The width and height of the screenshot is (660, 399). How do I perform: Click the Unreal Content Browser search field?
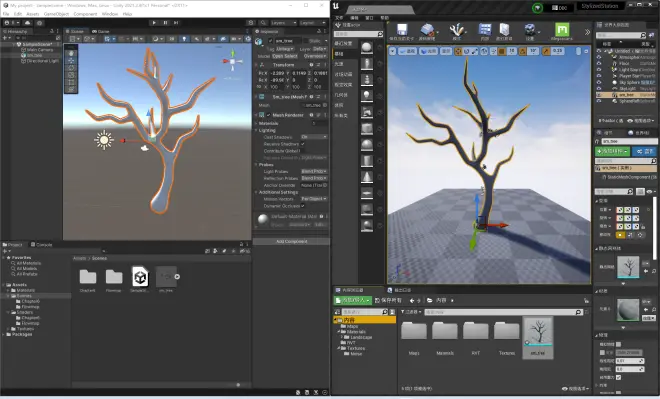503,312
